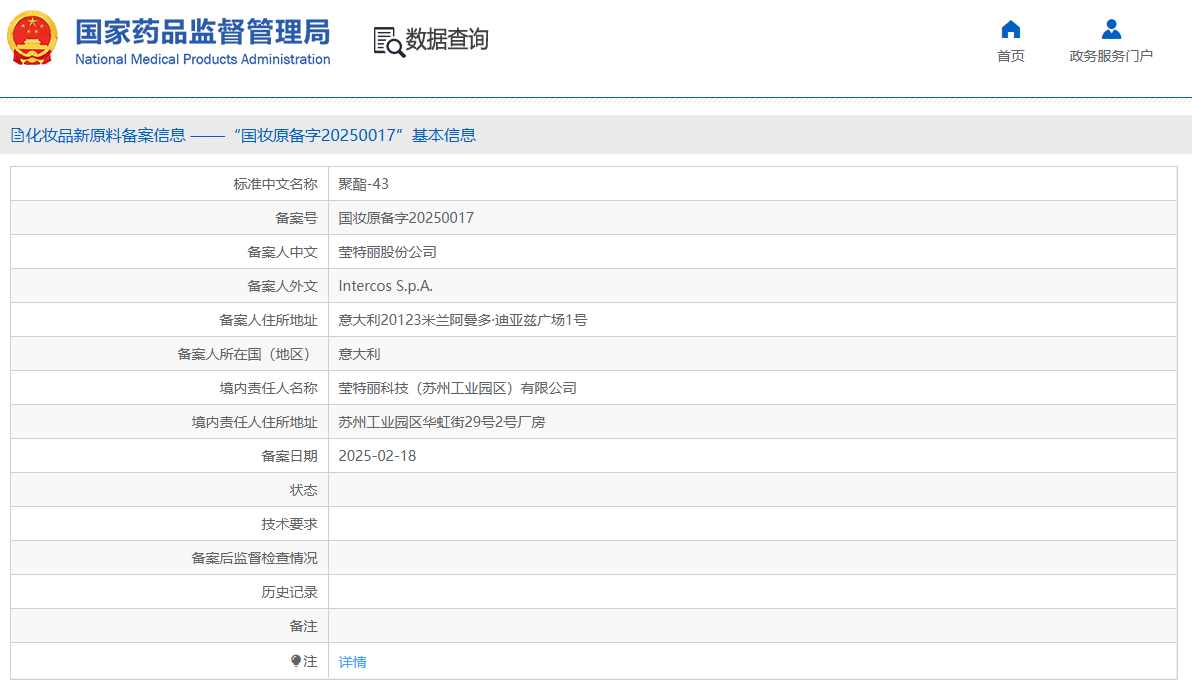Open the 详情 link
The height and width of the screenshot is (691, 1192).
(352, 662)
